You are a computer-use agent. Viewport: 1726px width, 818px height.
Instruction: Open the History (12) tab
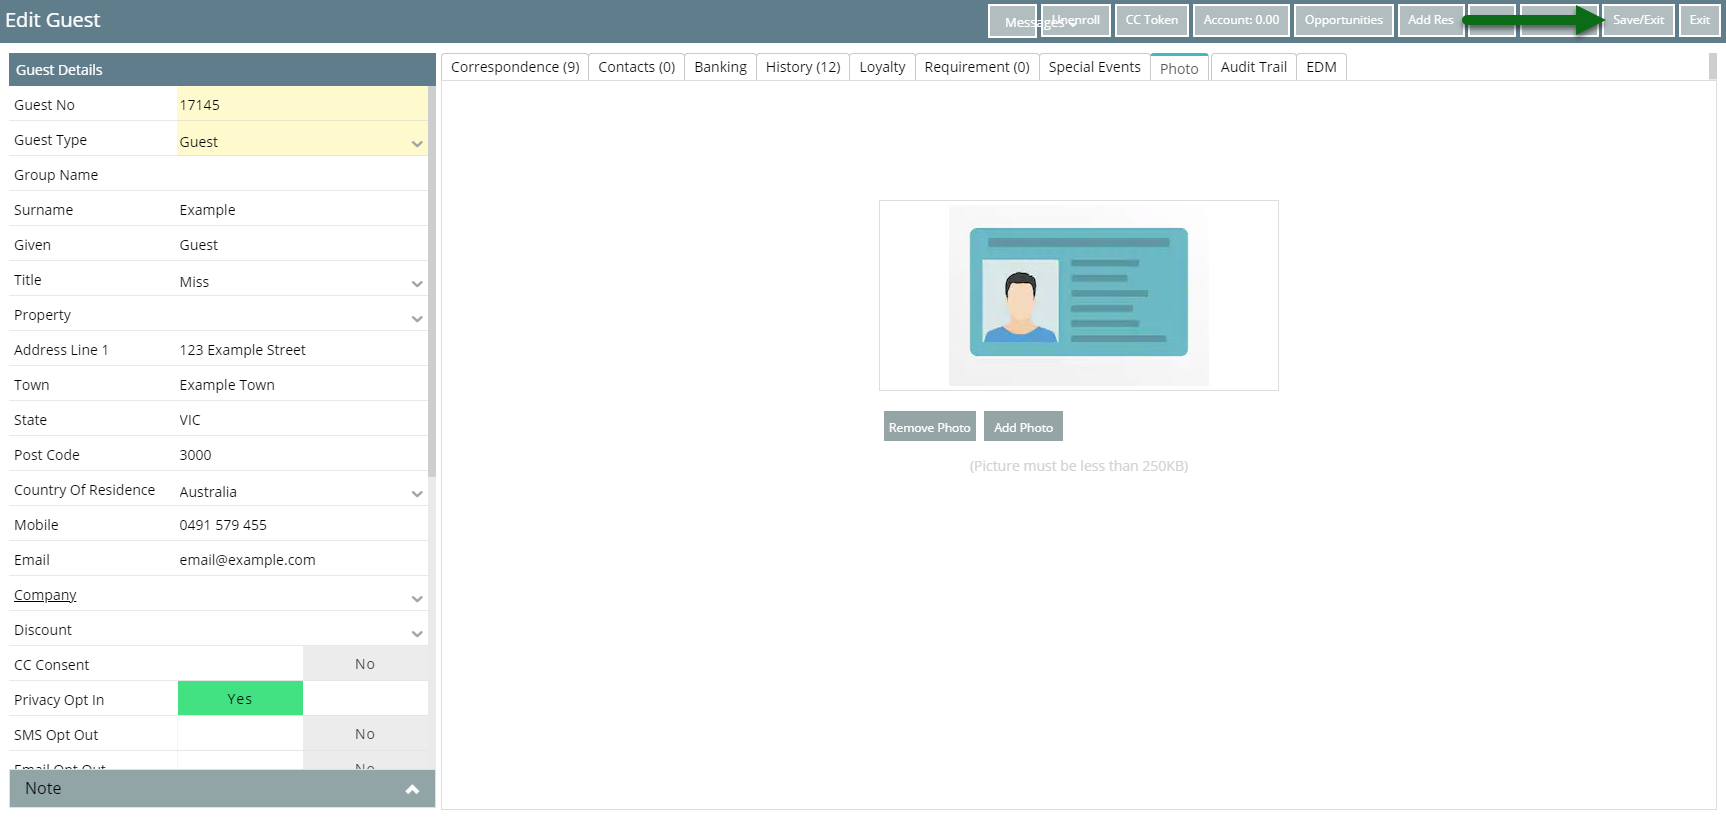click(803, 67)
